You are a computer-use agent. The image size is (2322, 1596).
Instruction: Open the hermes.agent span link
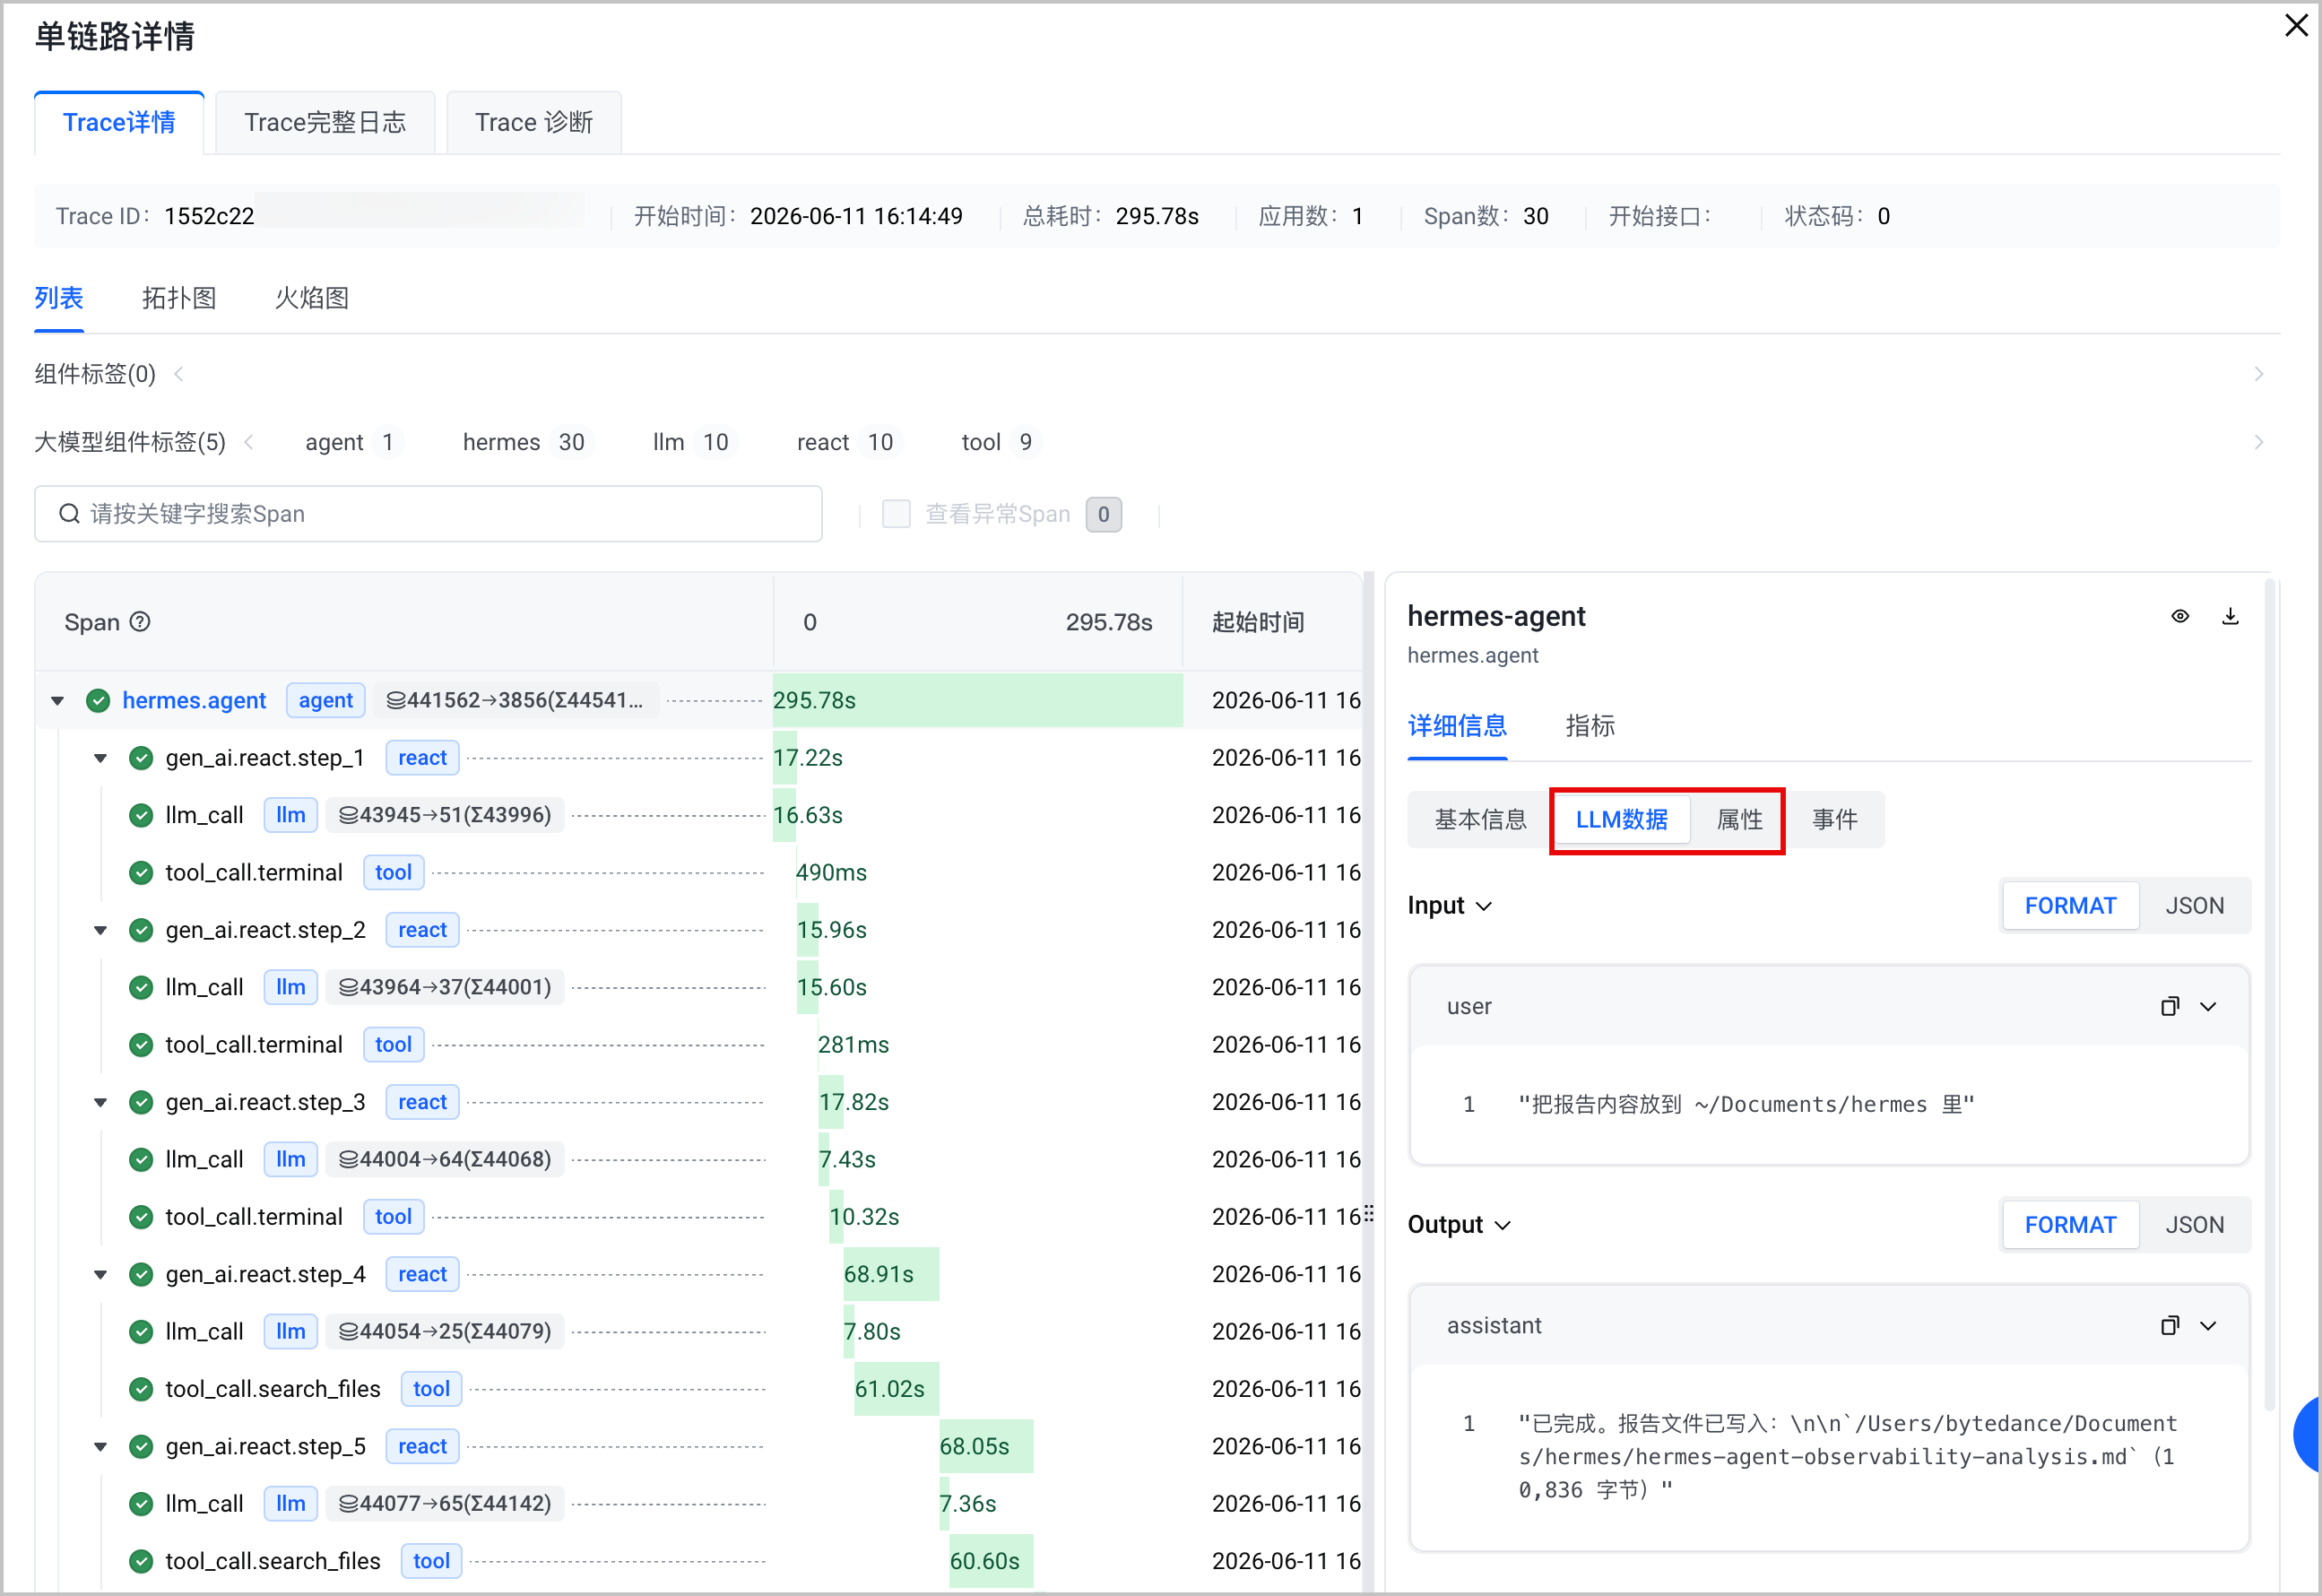pyautogui.click(x=194, y=701)
